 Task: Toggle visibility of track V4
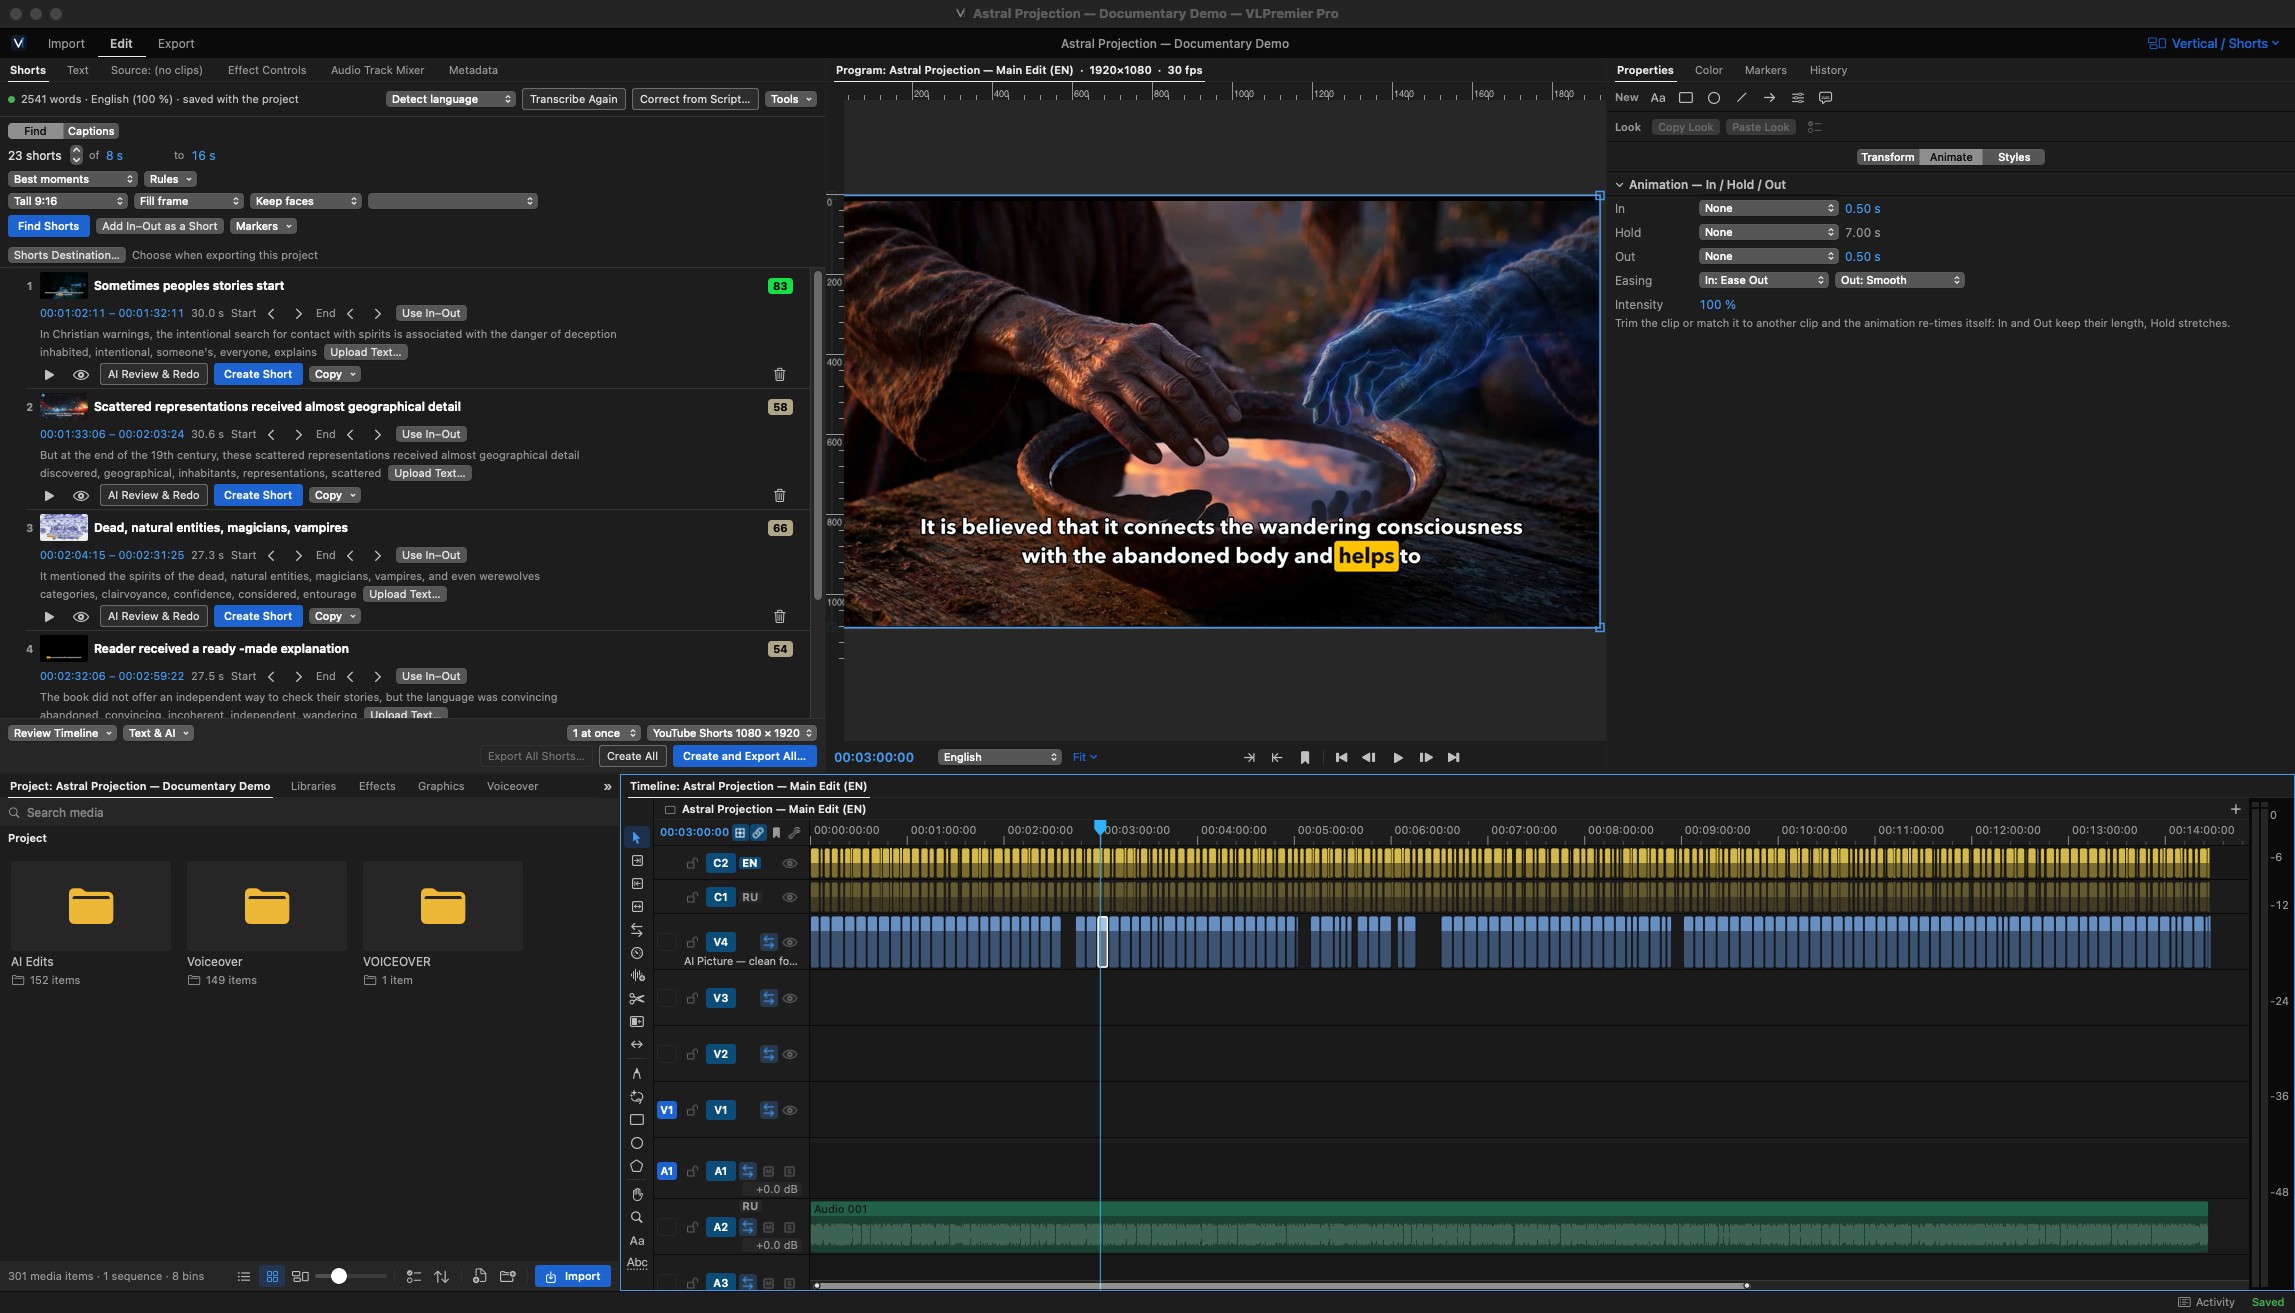[x=789, y=942]
